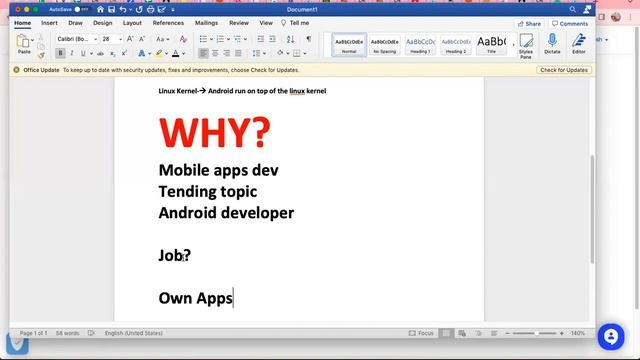The image size is (640, 360).
Task: Open the Comments pane
Action: click(x=570, y=24)
